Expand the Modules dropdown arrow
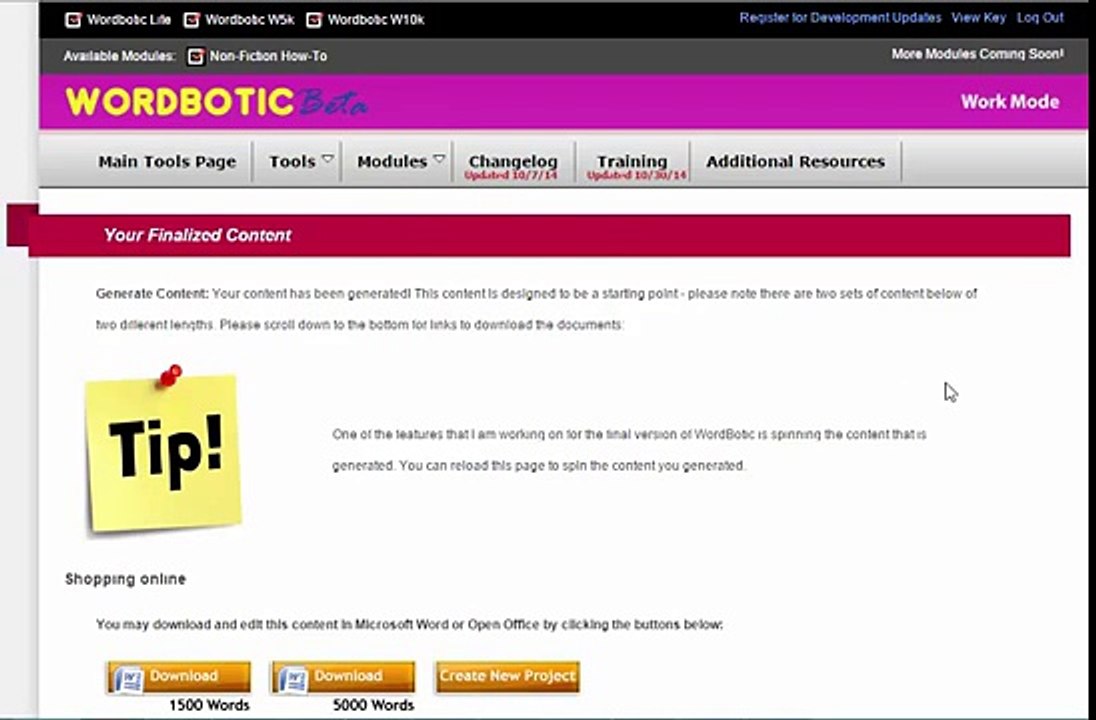This screenshot has height=720, width=1096. pos(439,159)
